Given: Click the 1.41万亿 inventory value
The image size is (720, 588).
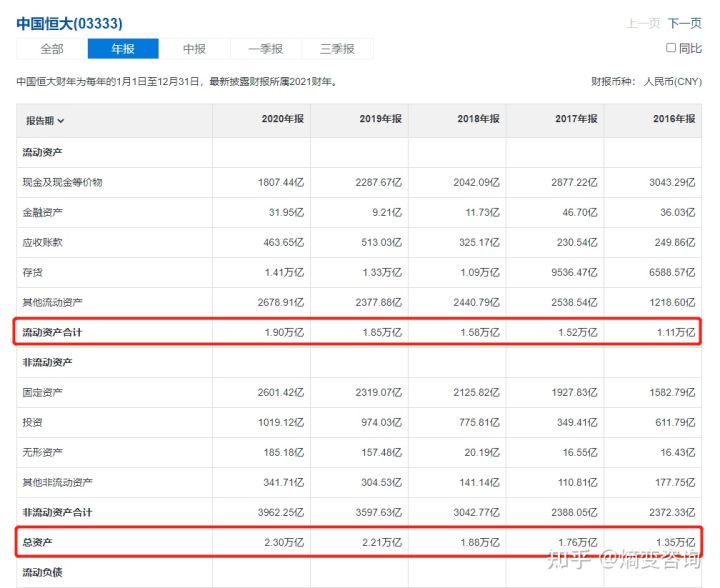Looking at the screenshot, I should pyautogui.click(x=284, y=272).
